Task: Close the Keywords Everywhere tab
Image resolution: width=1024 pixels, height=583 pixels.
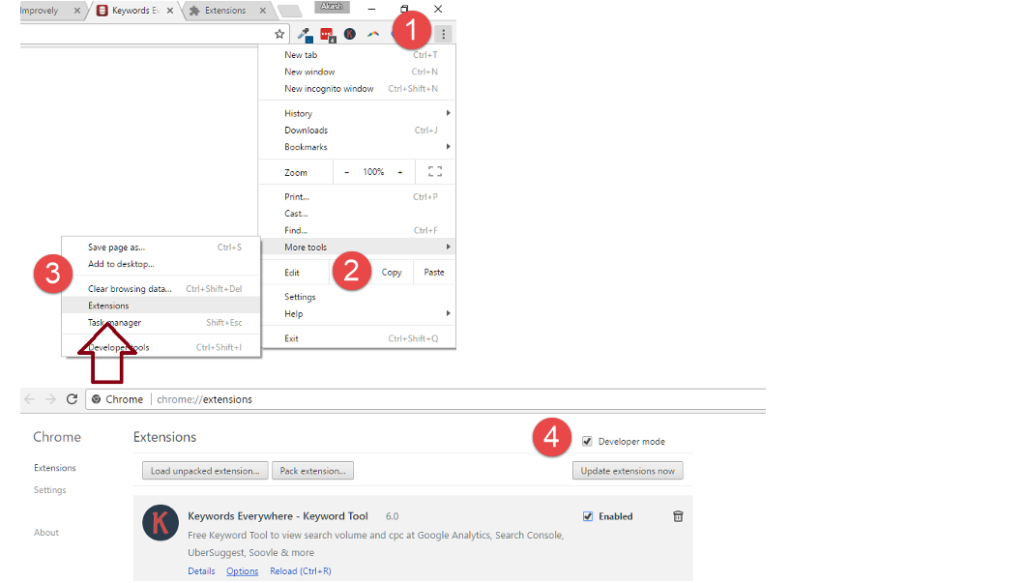Action: click(170, 10)
